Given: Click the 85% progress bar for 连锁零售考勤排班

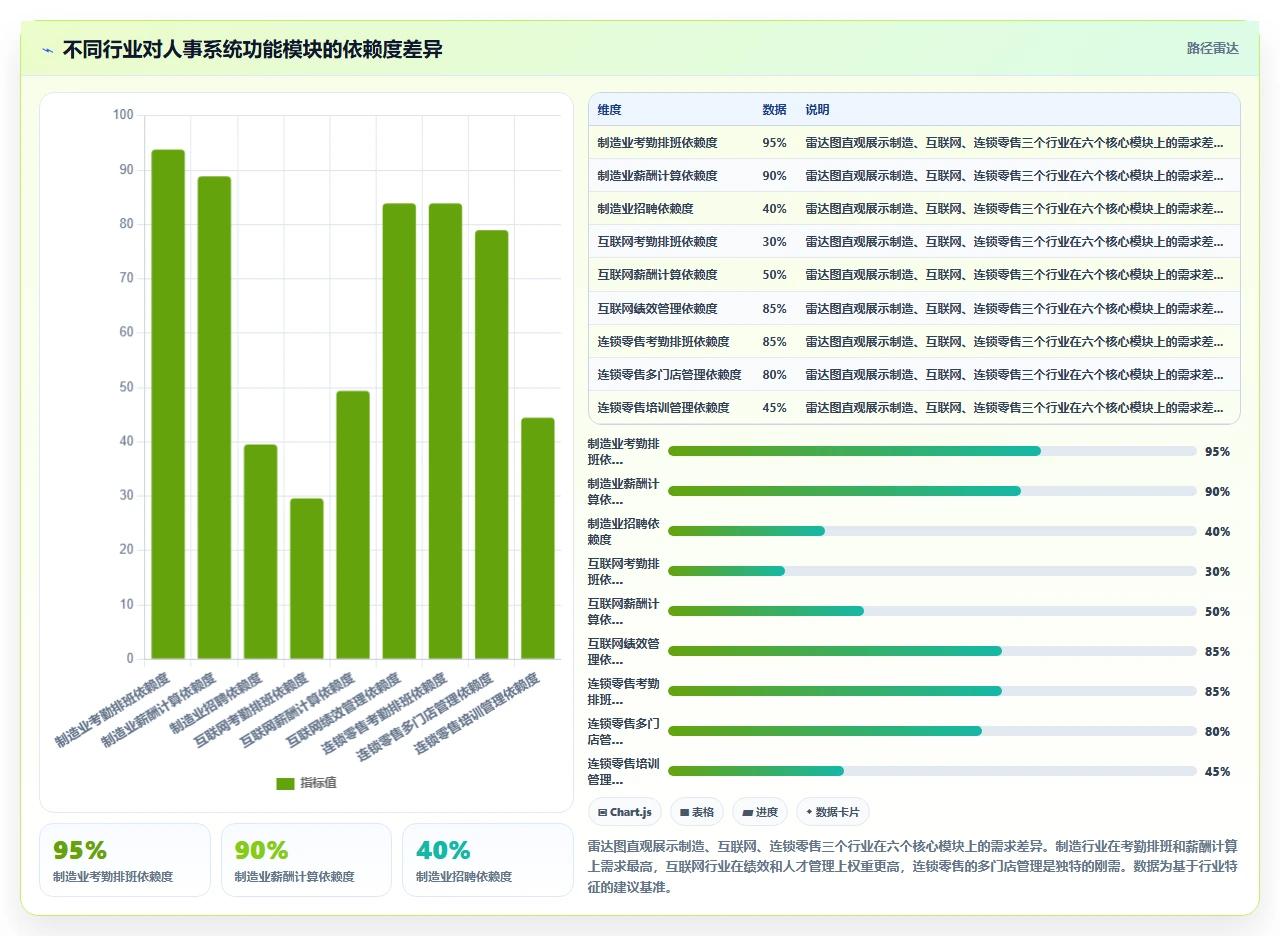Looking at the screenshot, I should click(x=932, y=691).
